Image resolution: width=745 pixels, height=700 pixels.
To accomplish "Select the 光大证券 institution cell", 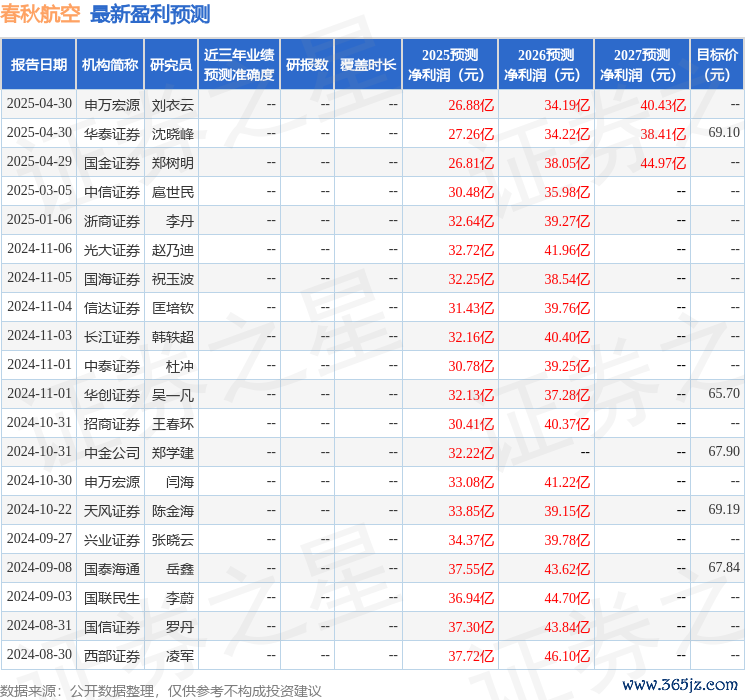I will [x=112, y=250].
